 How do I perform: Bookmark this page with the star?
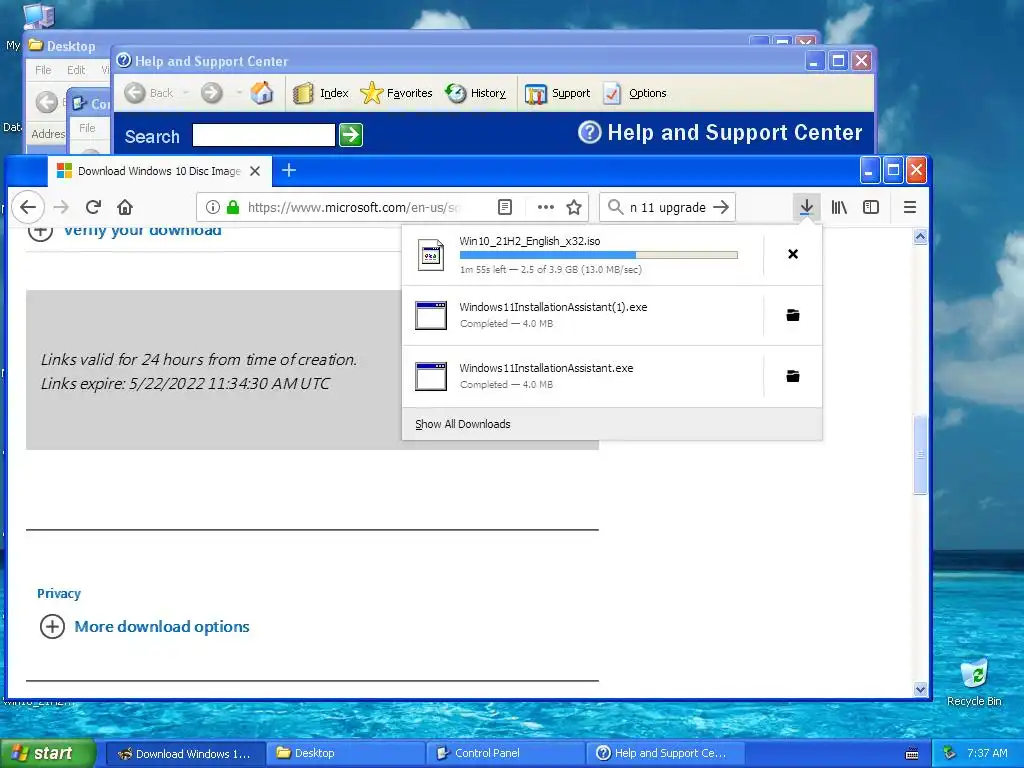[x=574, y=208]
